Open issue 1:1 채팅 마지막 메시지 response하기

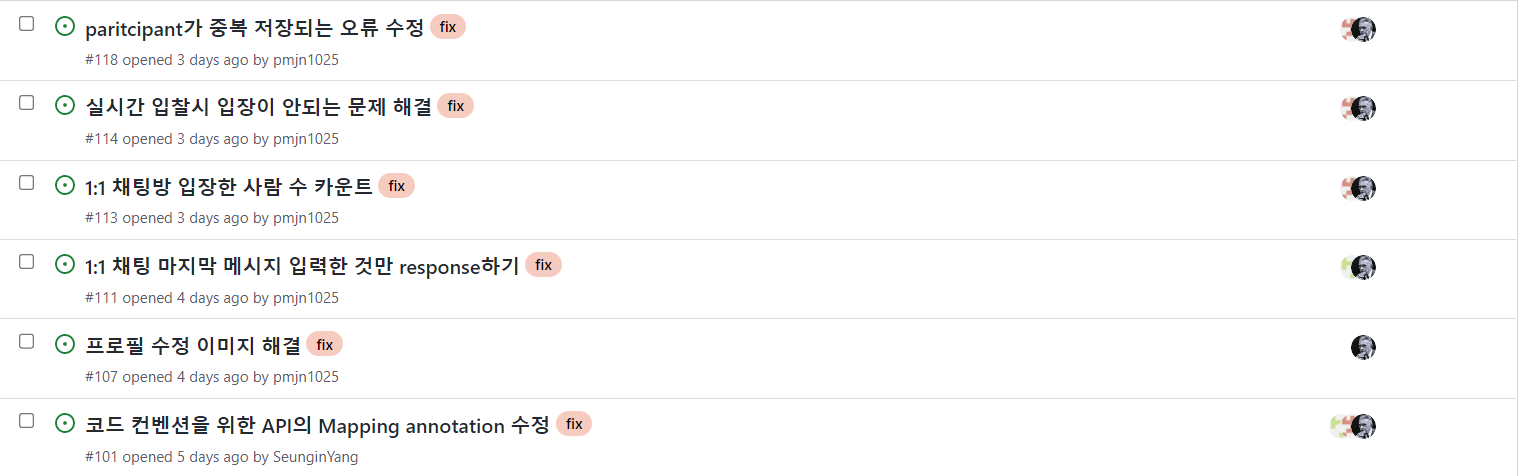302,266
